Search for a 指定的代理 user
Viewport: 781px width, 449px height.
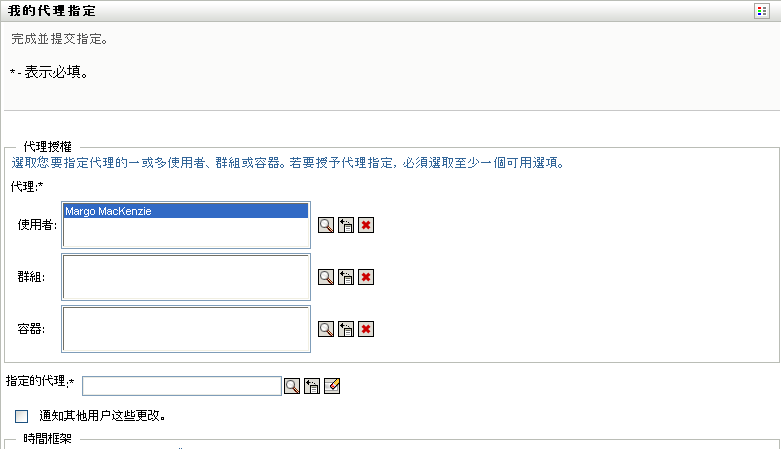292,385
